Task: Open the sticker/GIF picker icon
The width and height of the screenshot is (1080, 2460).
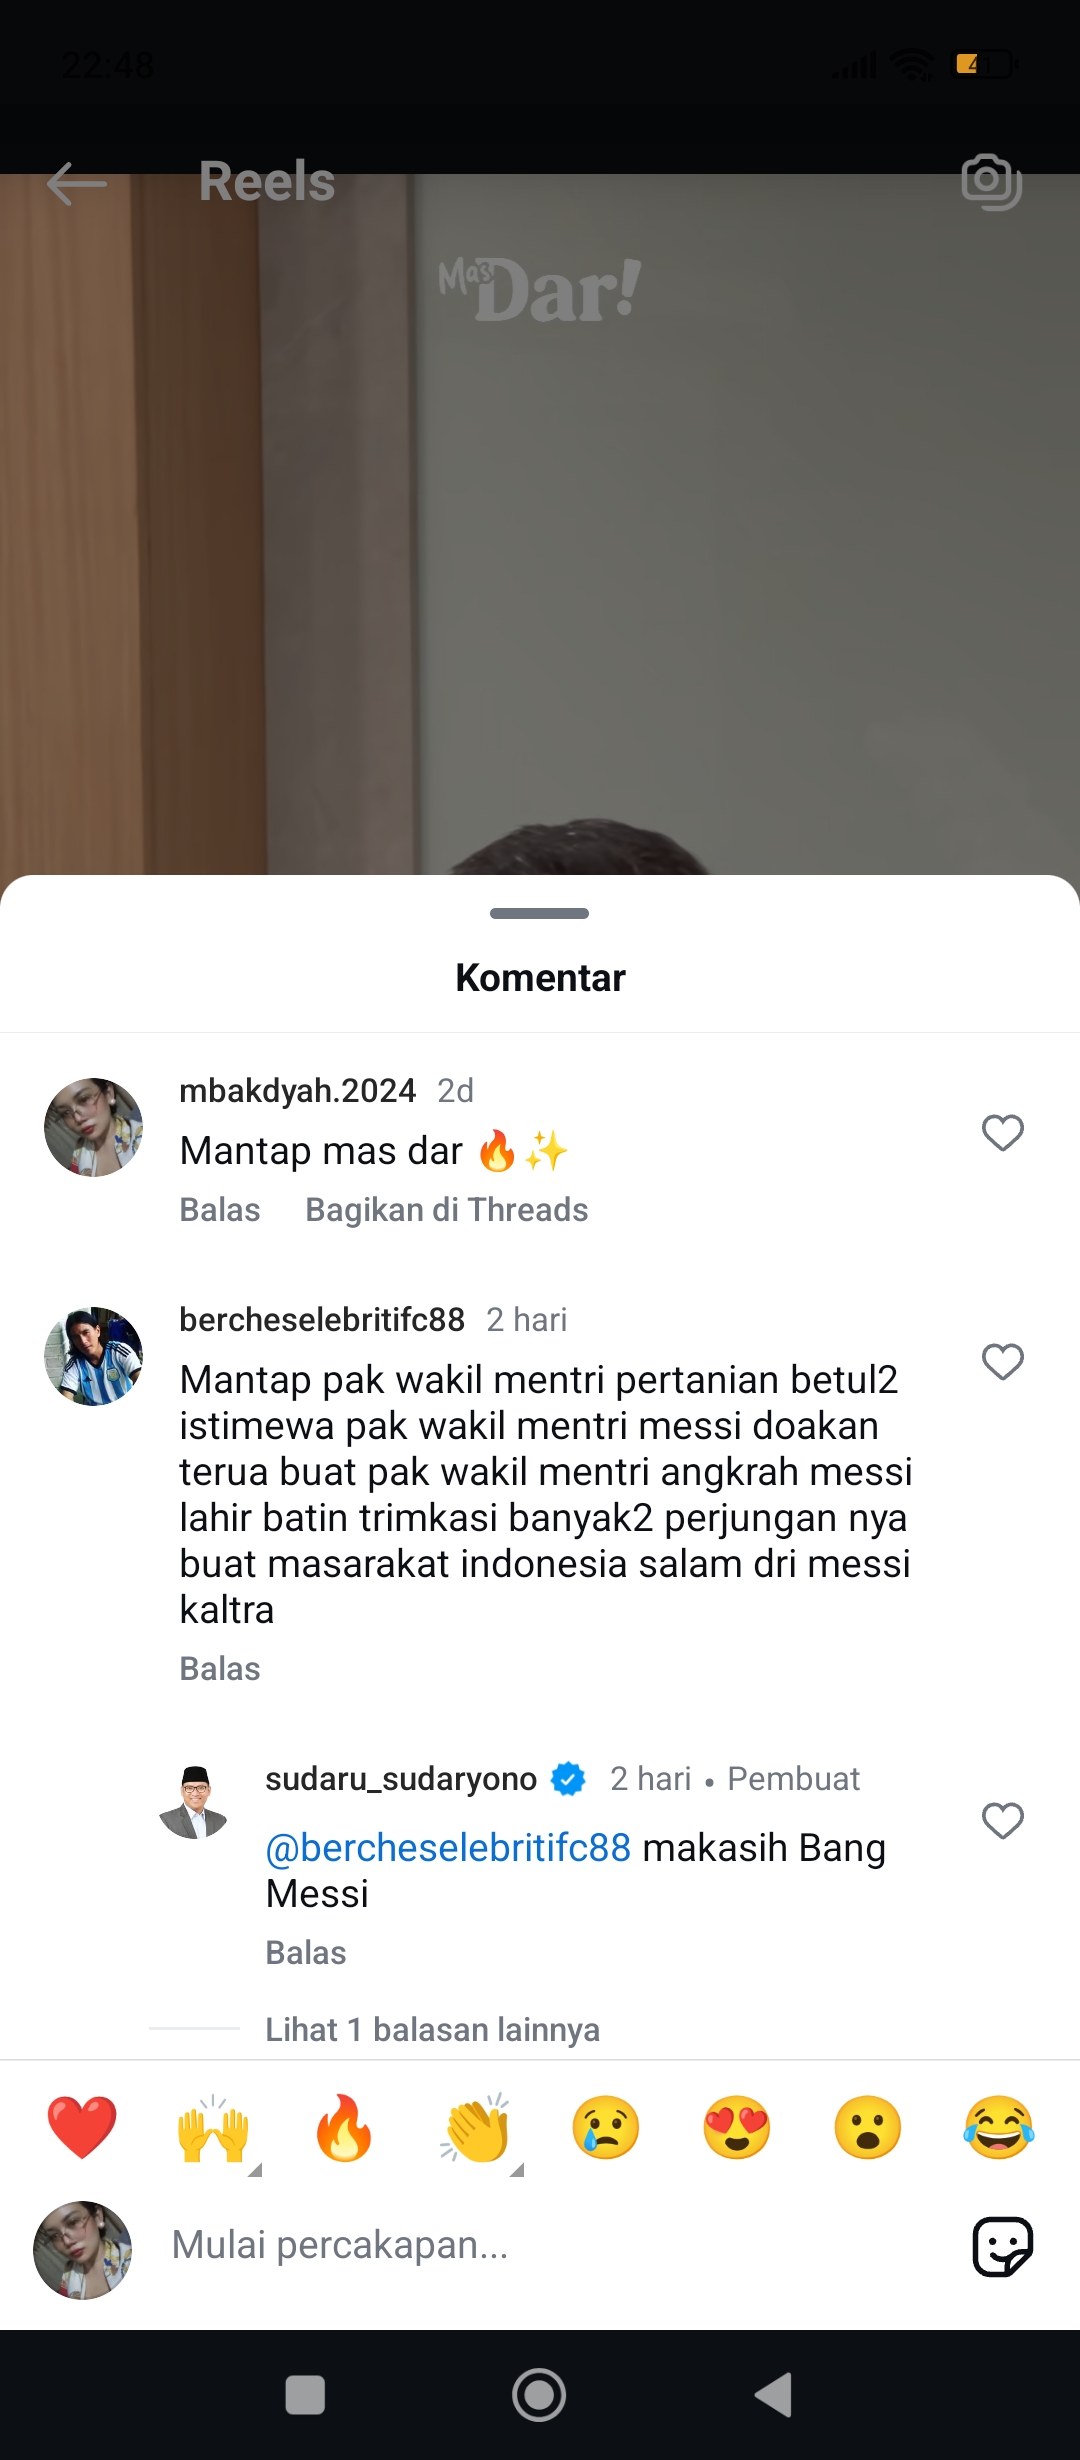Action: [1002, 2246]
